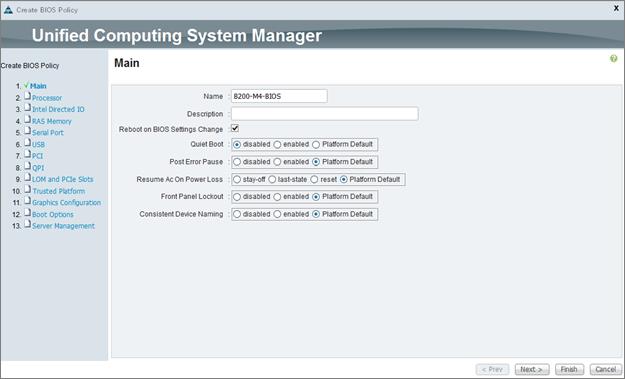Open the PCI step
The width and height of the screenshot is (625, 379).
(37, 156)
